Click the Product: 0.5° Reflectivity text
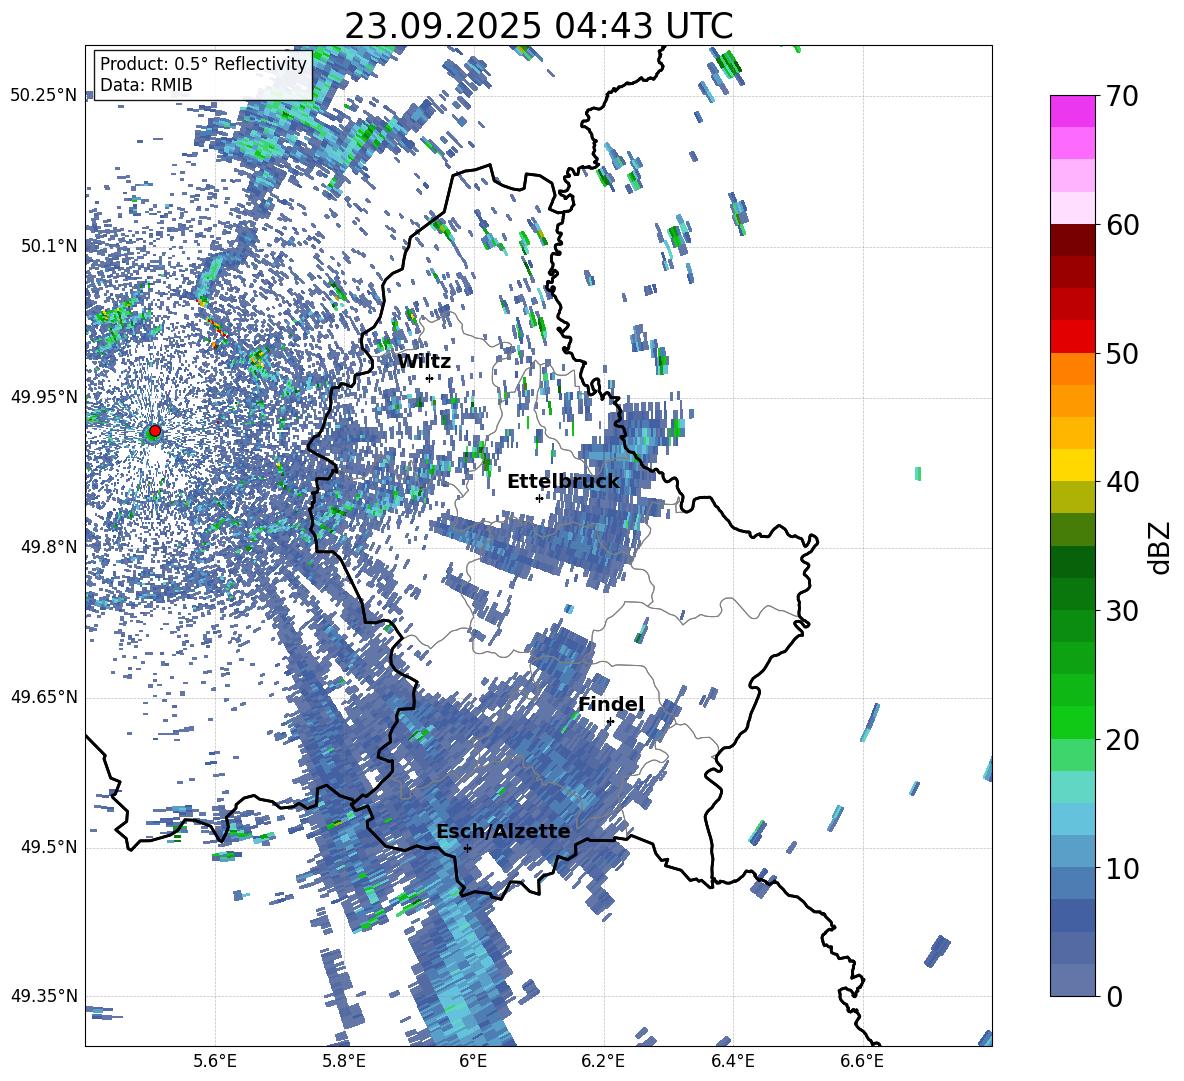The height and width of the screenshot is (1081, 1184). point(203,64)
